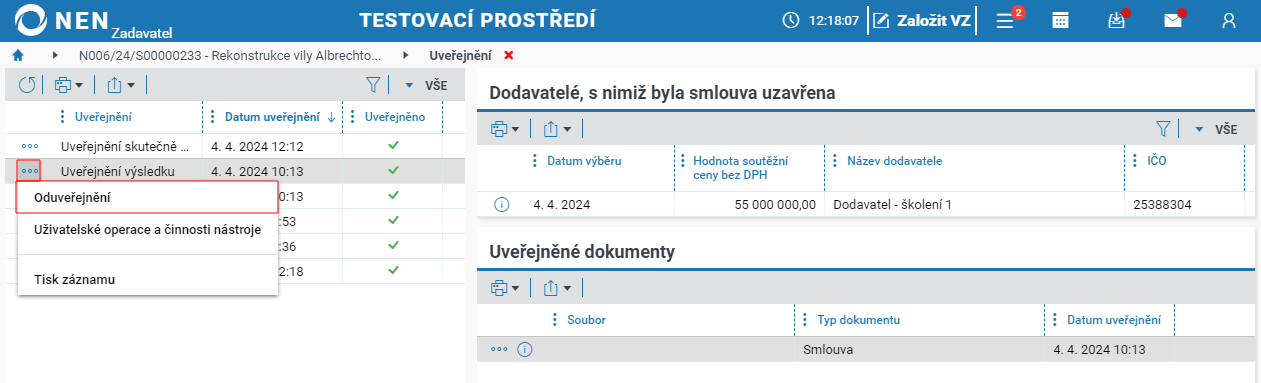Close the Uveřejnění breadcrumb with the red X
The width and height of the screenshot is (1261, 383).
click(x=509, y=55)
